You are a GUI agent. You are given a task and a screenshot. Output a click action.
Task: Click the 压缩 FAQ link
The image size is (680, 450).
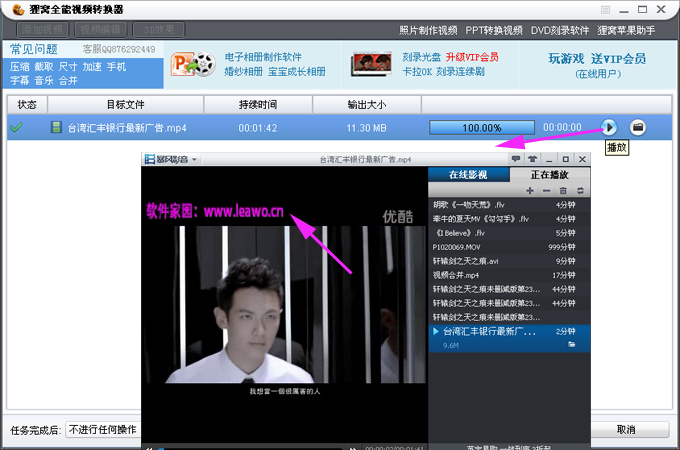(20, 67)
